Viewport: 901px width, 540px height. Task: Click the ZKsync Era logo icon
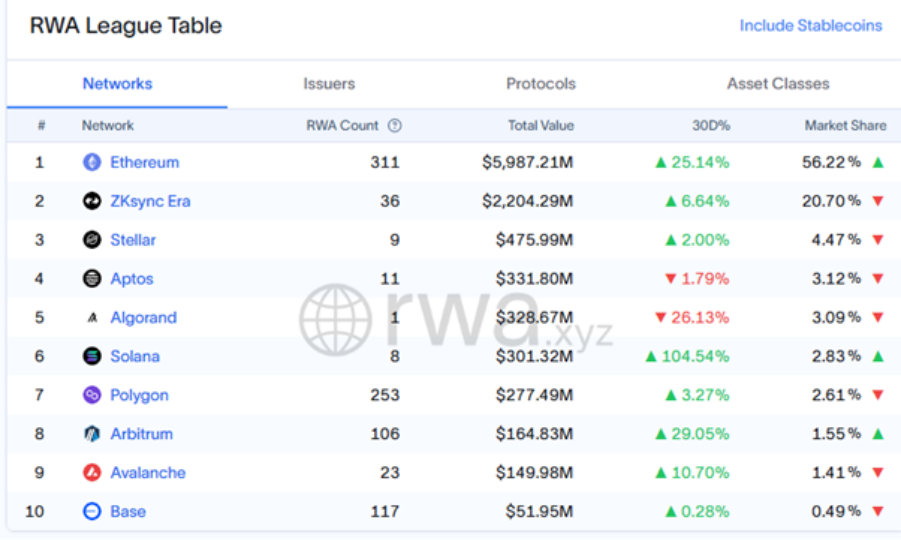[x=92, y=201]
